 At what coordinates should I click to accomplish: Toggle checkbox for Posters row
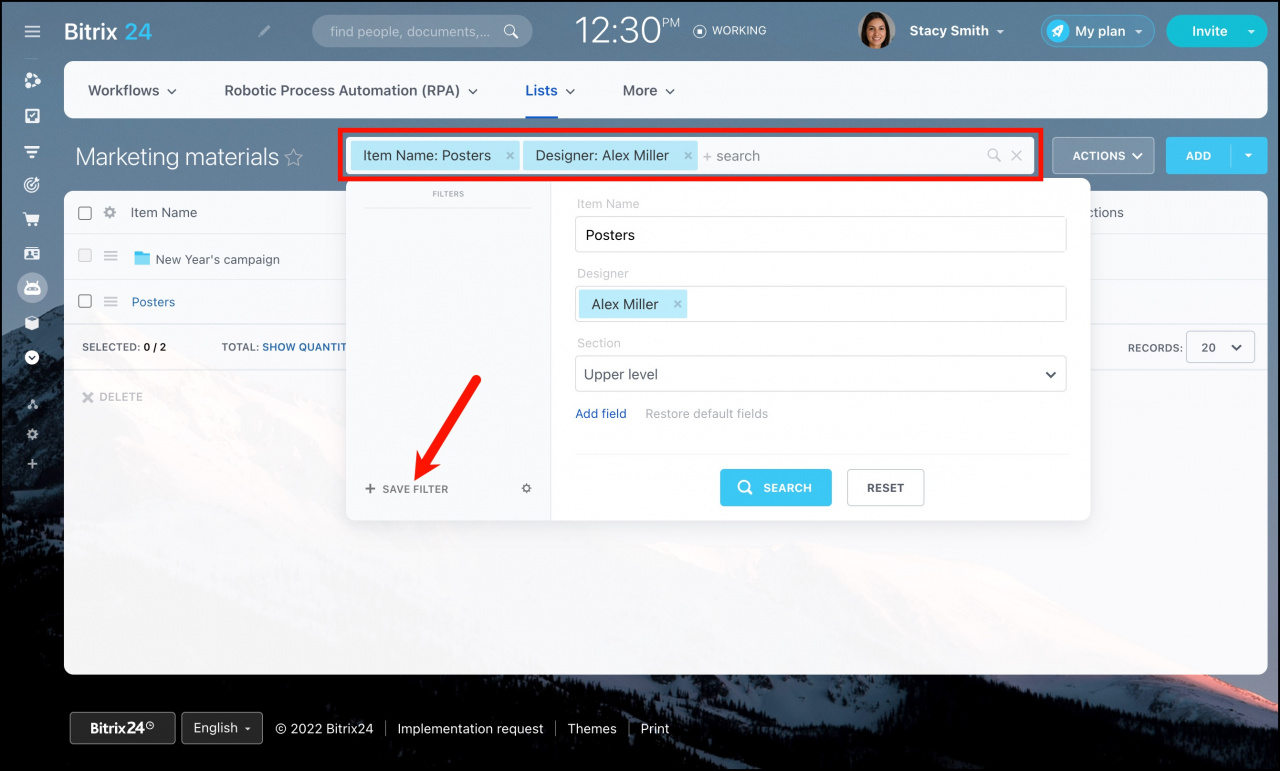(x=85, y=301)
